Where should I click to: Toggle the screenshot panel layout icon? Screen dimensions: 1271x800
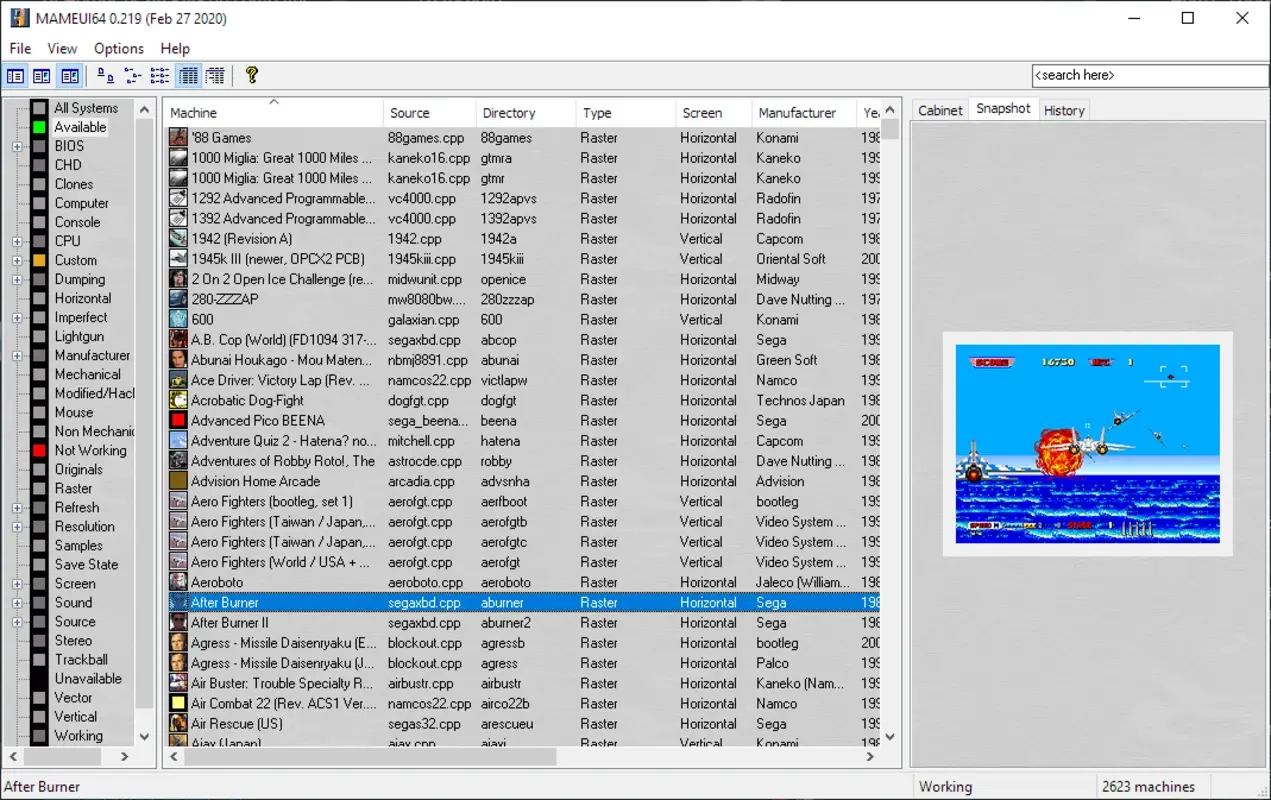point(69,75)
